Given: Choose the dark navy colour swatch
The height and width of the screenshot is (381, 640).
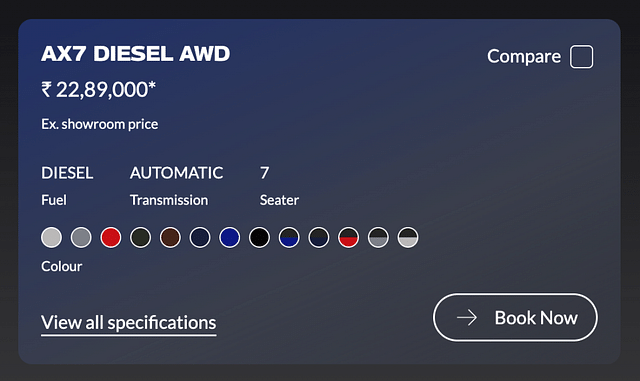Looking at the screenshot, I should [200, 237].
